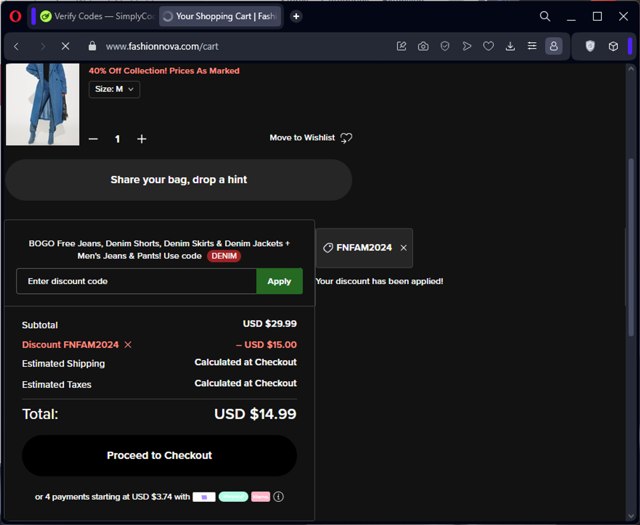Click the white payment provider logo
The width and height of the screenshot is (640, 525).
click(204, 497)
